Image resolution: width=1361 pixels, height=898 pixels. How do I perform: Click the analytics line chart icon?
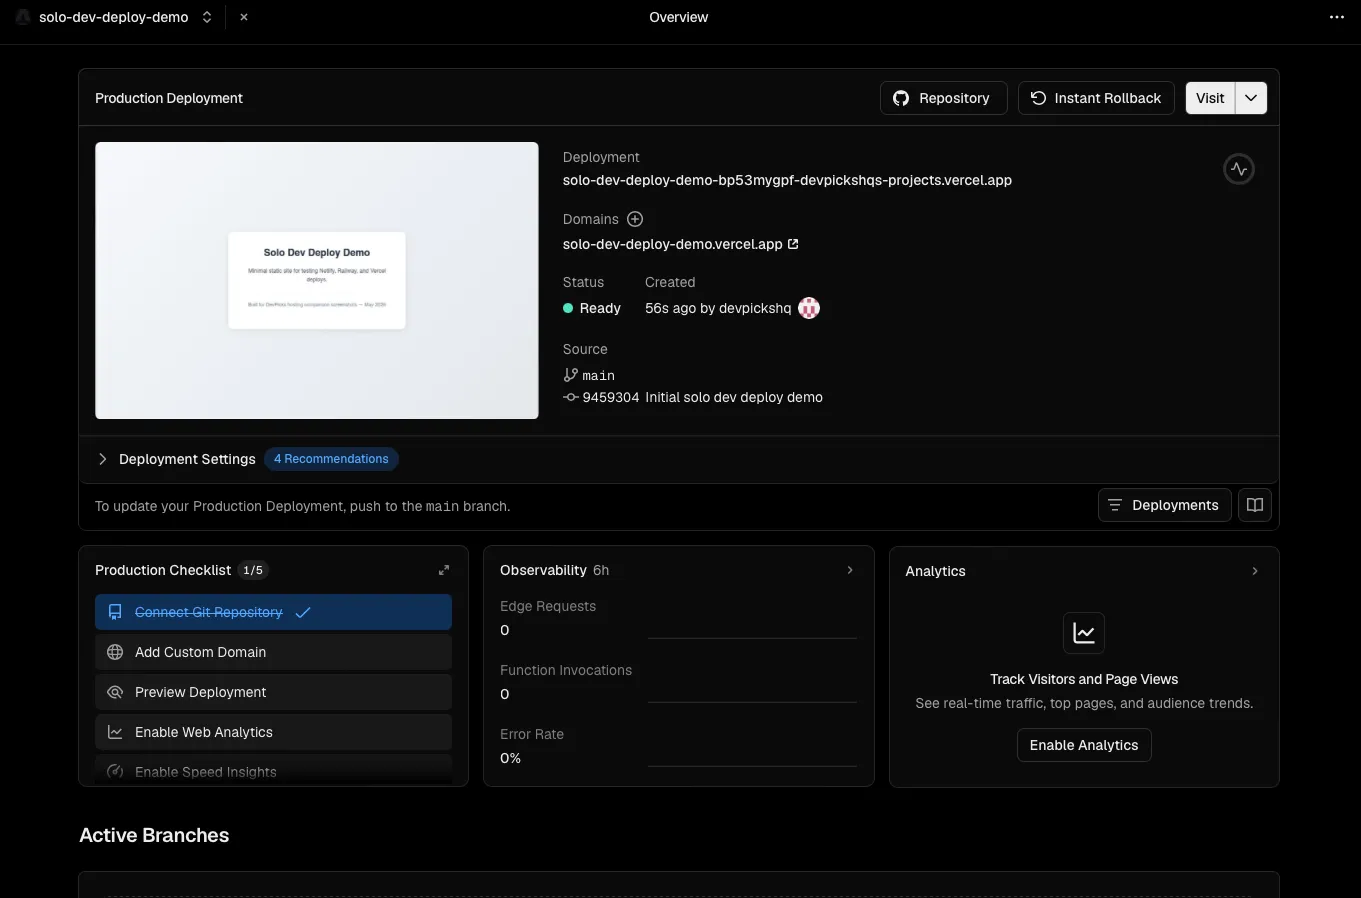tap(1084, 633)
